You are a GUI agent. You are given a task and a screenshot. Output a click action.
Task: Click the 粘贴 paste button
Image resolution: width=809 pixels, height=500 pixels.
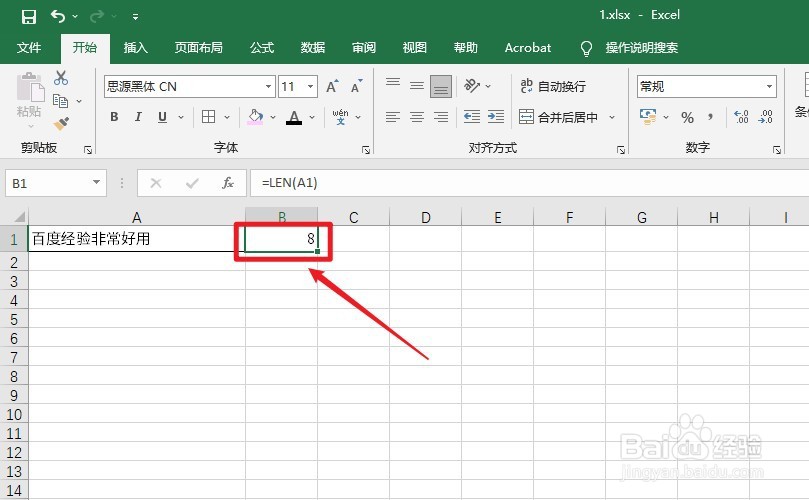point(29,95)
